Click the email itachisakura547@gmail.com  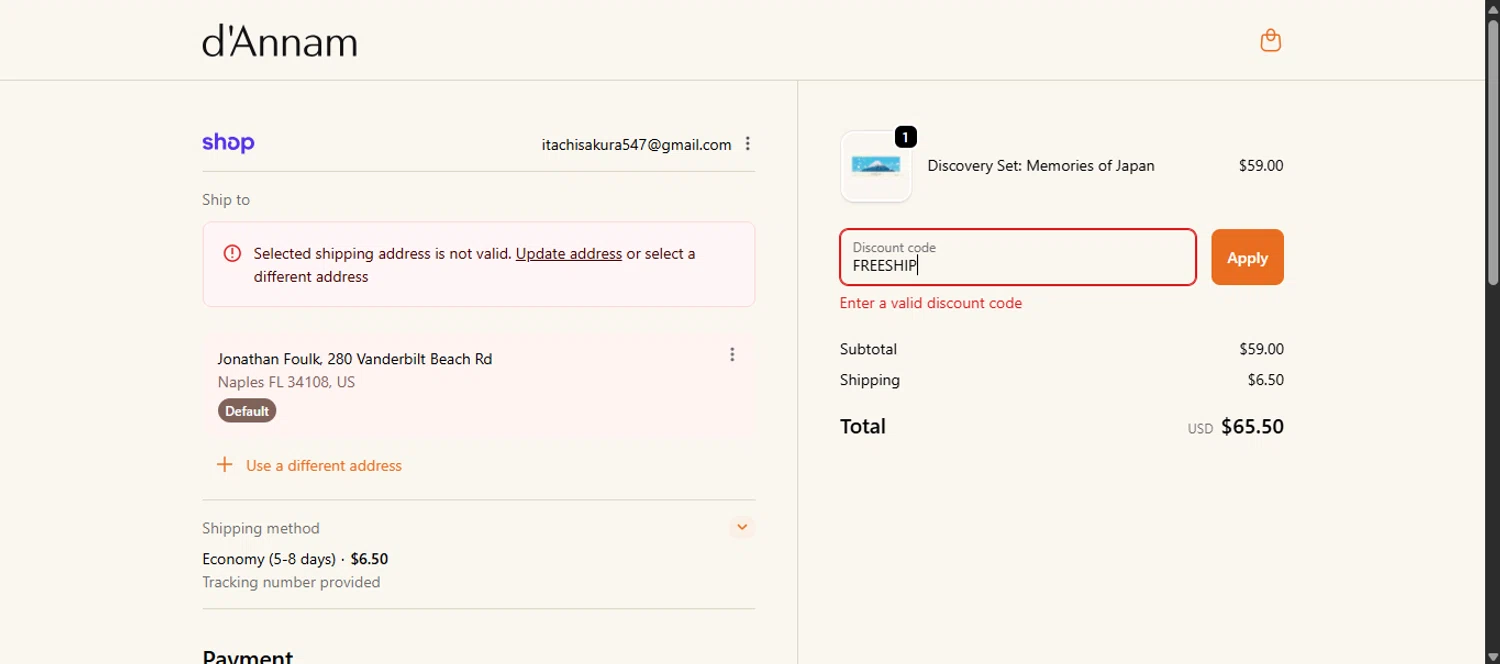636,145
